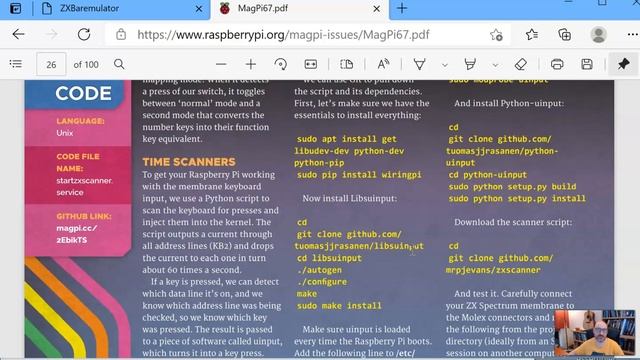Open a new browser tab

402,8
